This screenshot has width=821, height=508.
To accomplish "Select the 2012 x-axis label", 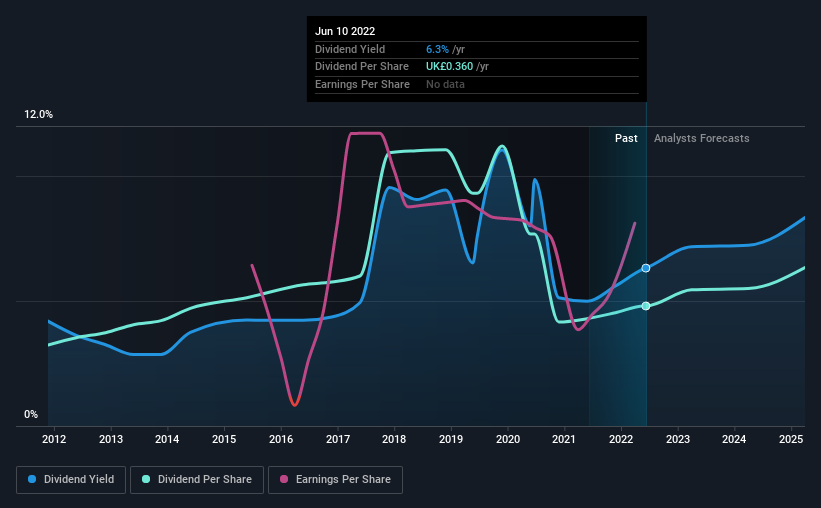I will click(x=54, y=439).
